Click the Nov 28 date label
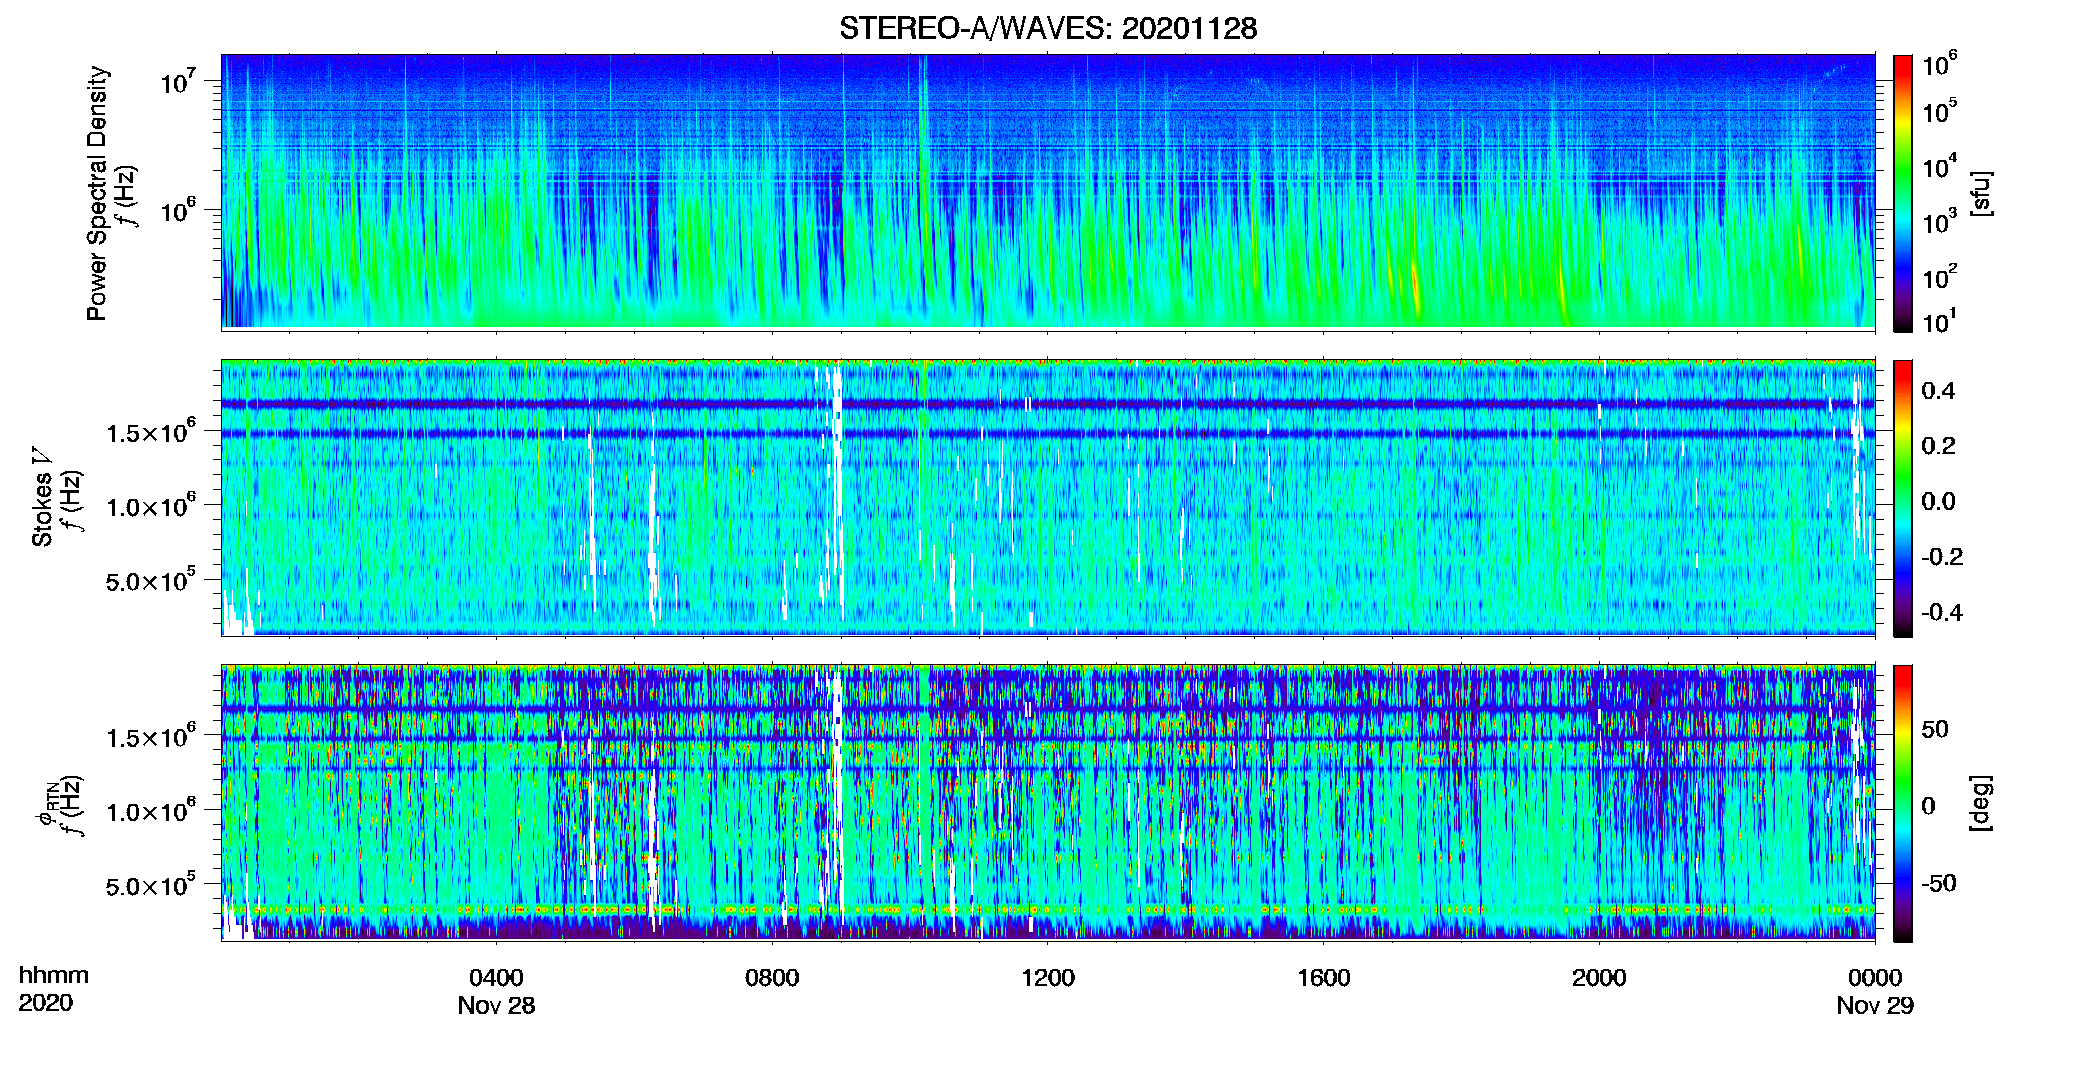Viewport: 2096px width, 1080px height. point(496,1006)
